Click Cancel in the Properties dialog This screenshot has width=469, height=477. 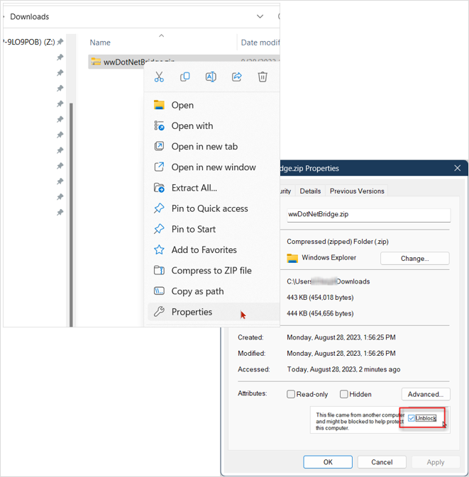coord(382,462)
